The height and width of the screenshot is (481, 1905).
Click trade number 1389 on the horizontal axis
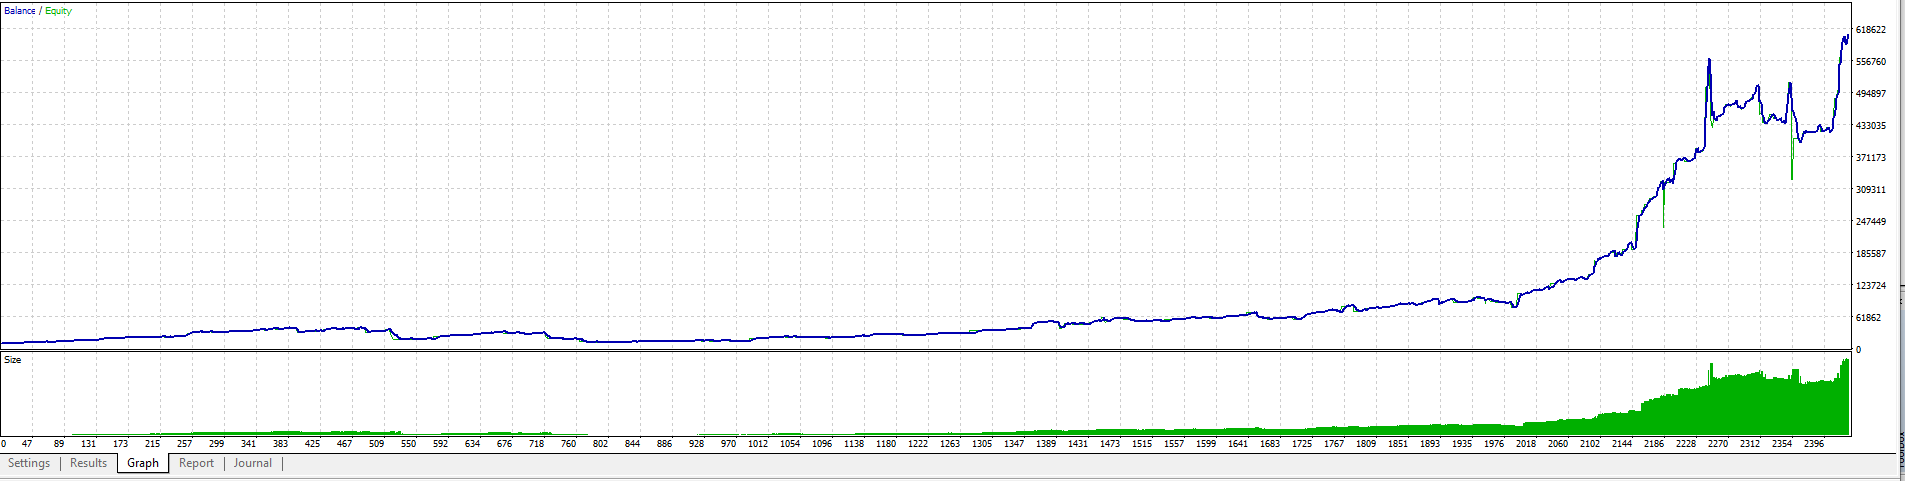tap(1046, 444)
